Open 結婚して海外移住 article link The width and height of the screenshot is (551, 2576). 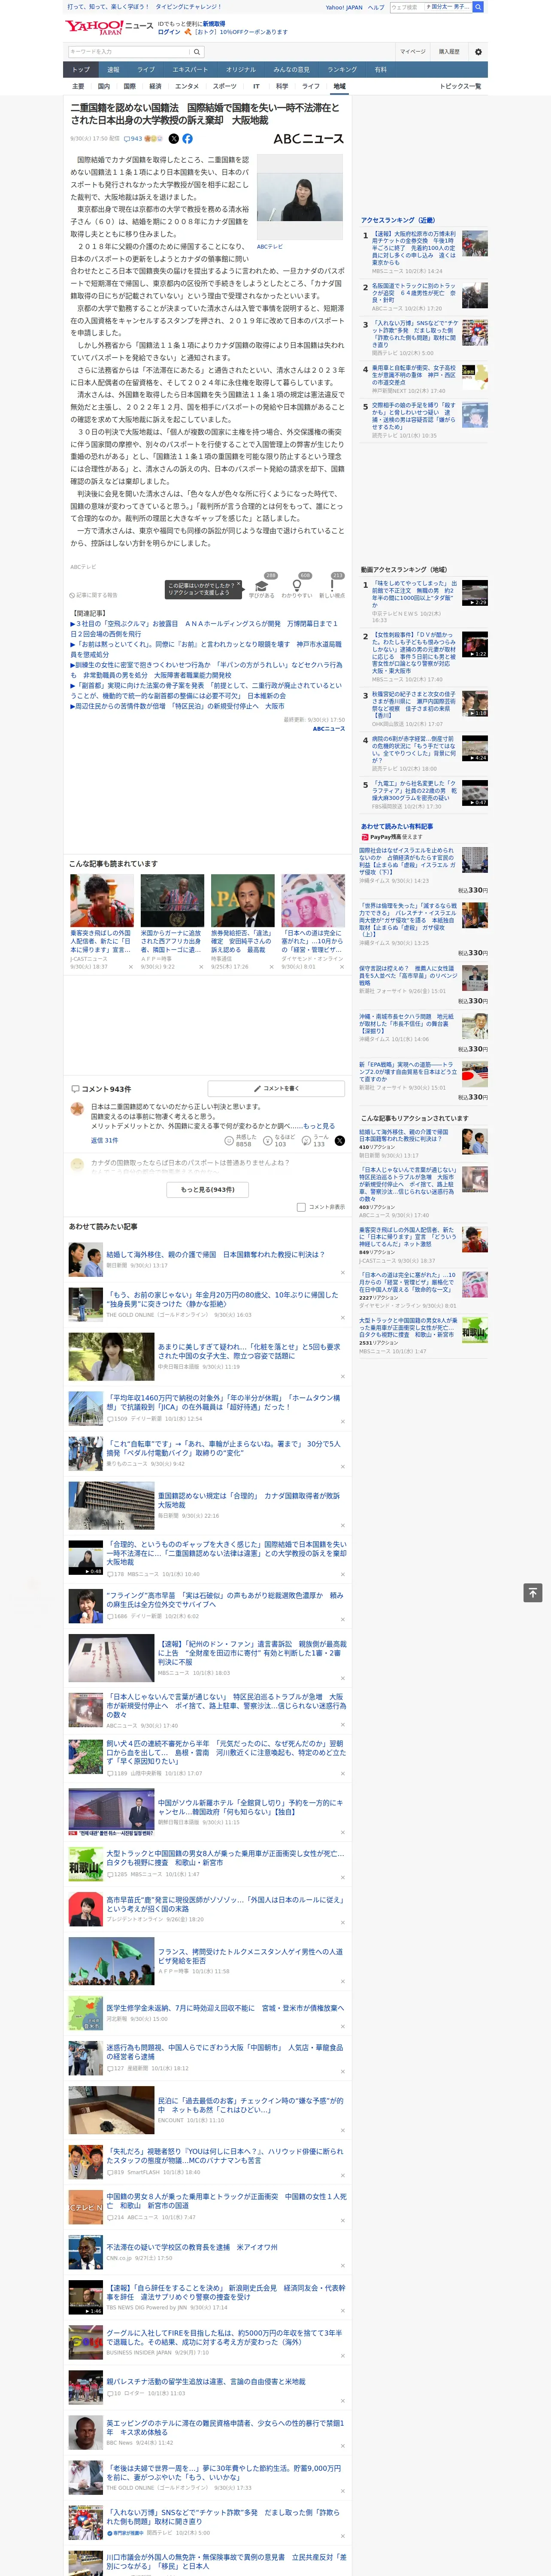click(216, 1254)
